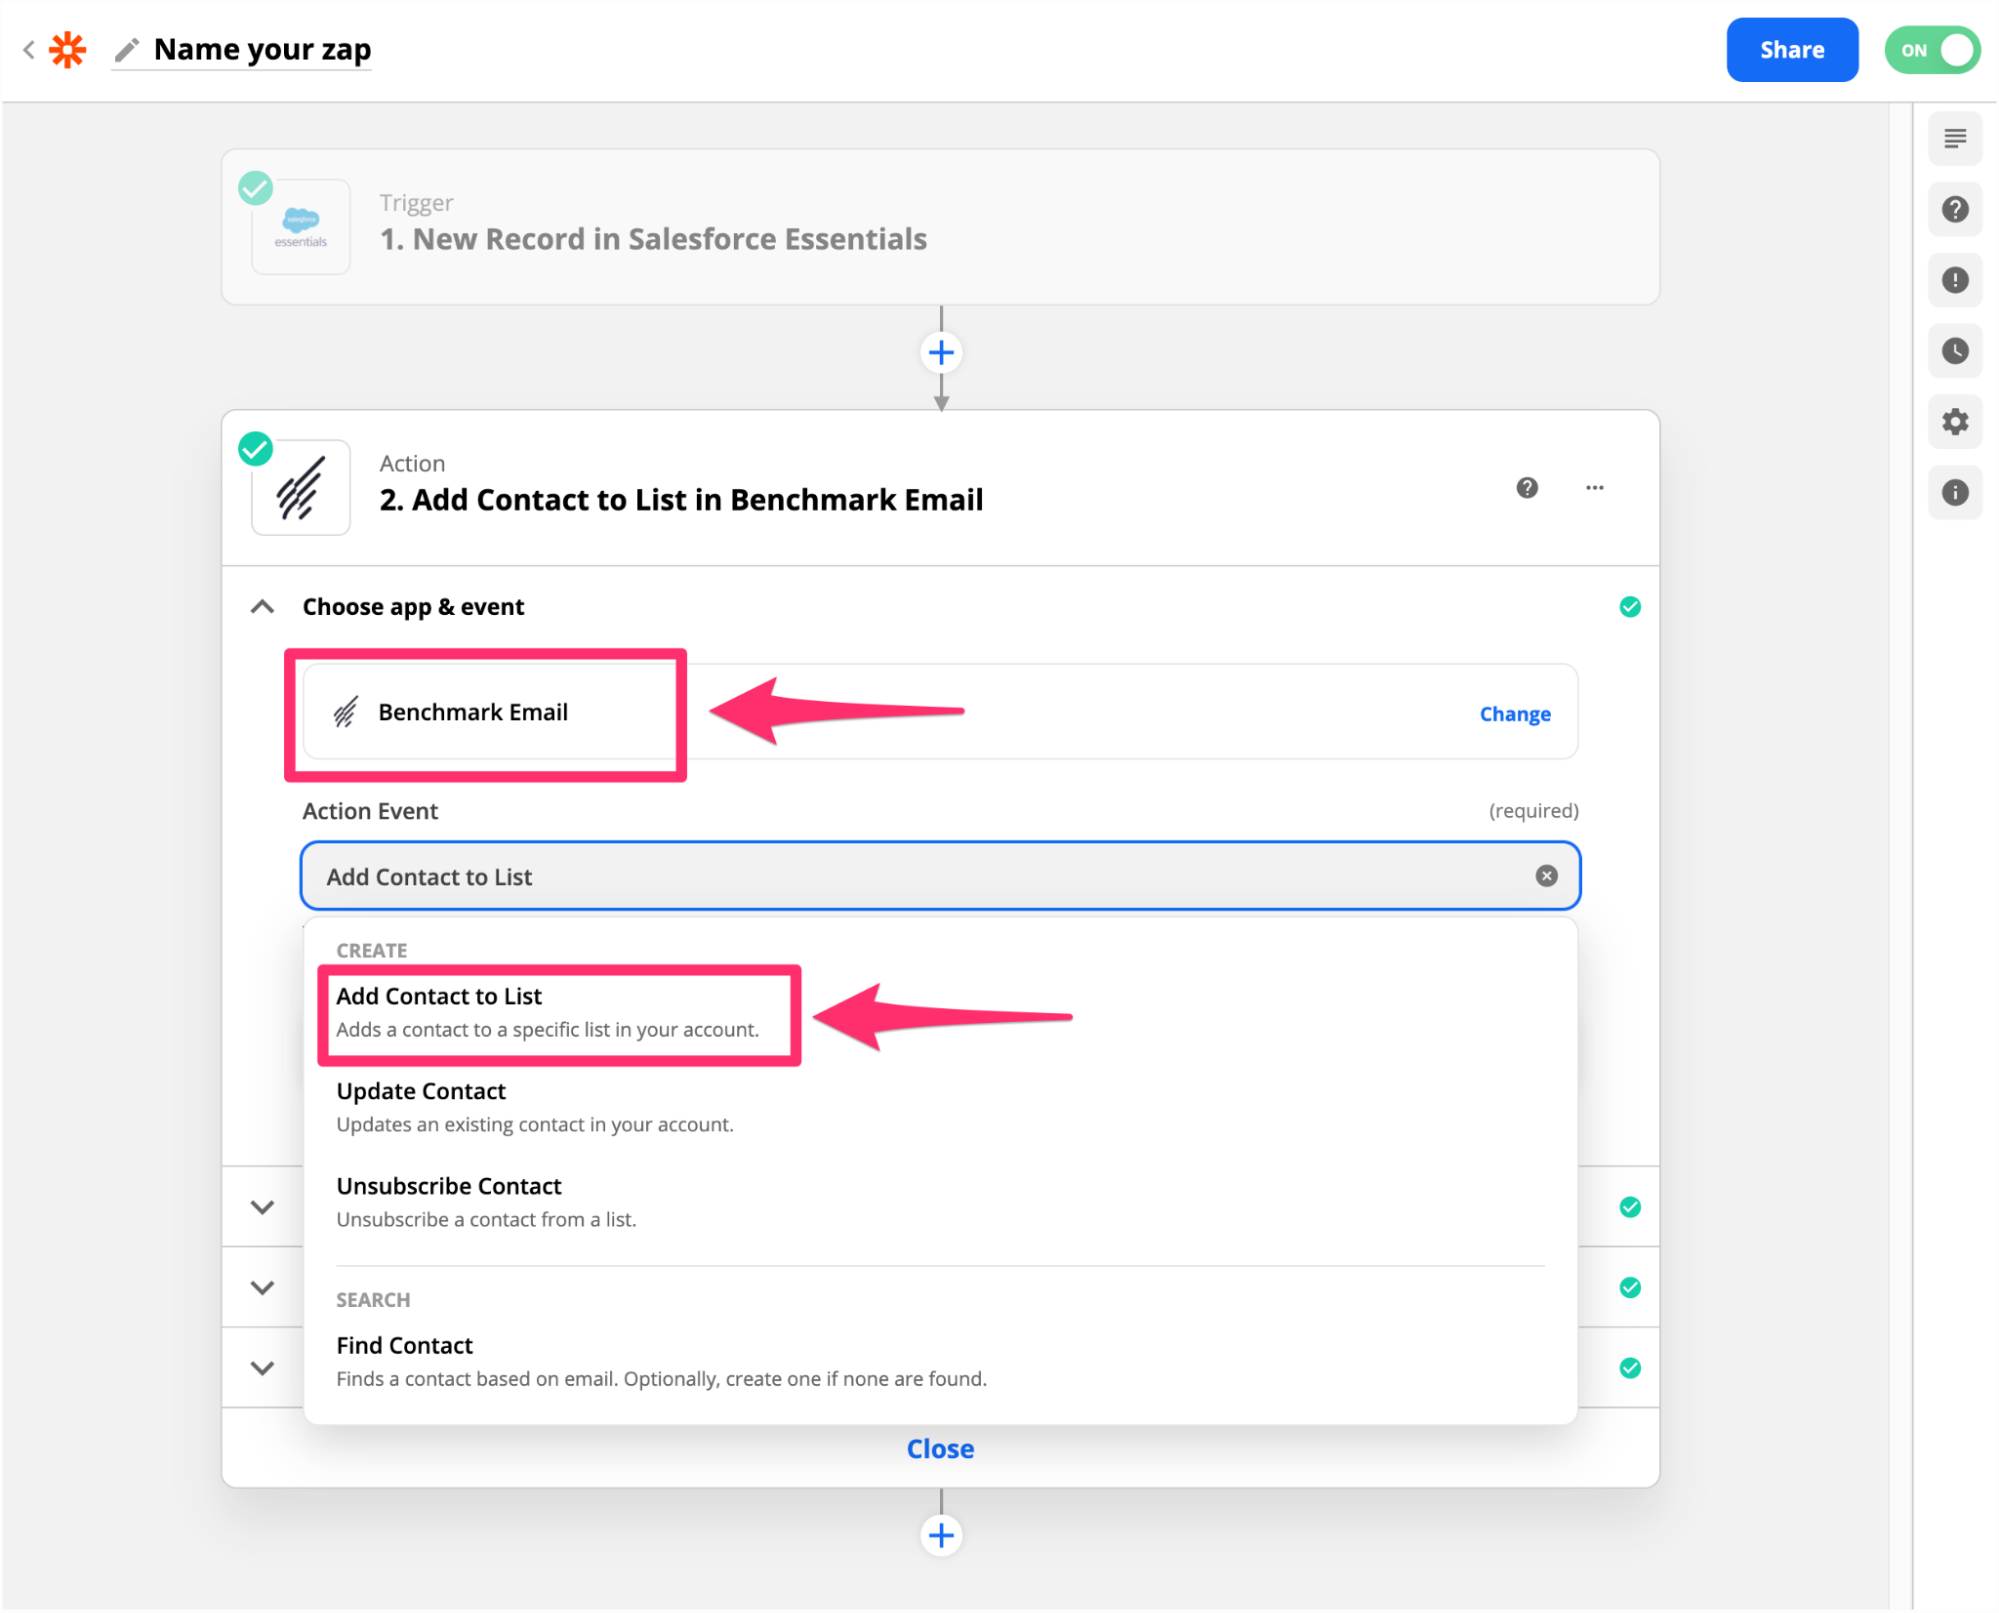Open the Zap outline sidebar icon
The width and height of the screenshot is (1999, 1613).
(1954, 138)
